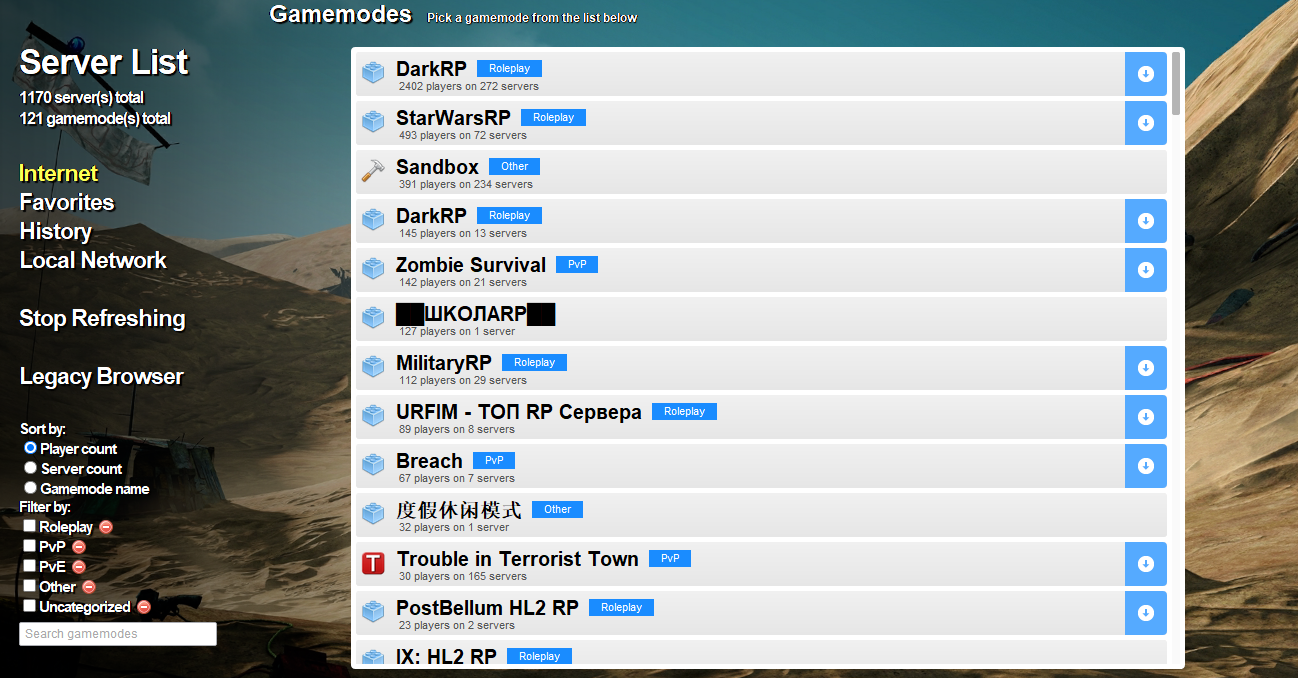
Task: Switch to the Internet server list
Action: coord(59,174)
